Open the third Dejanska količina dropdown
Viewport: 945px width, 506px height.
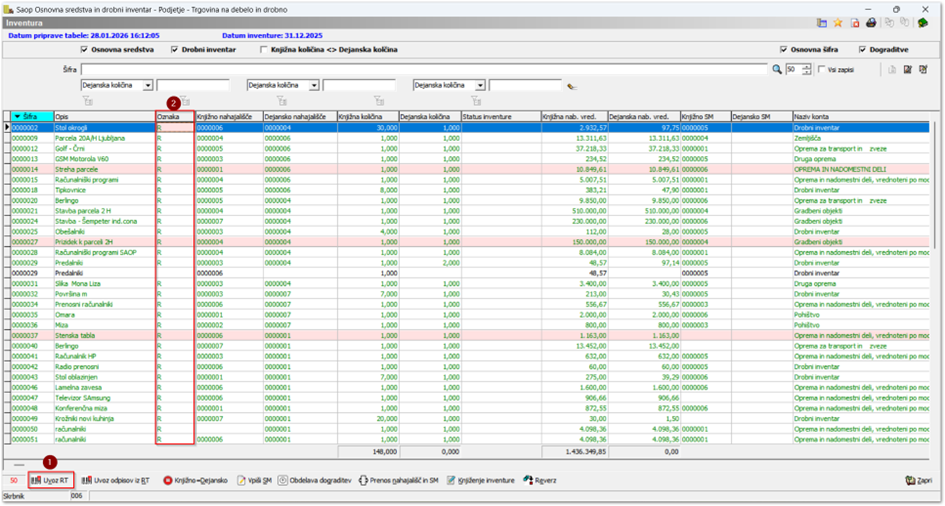click(480, 86)
